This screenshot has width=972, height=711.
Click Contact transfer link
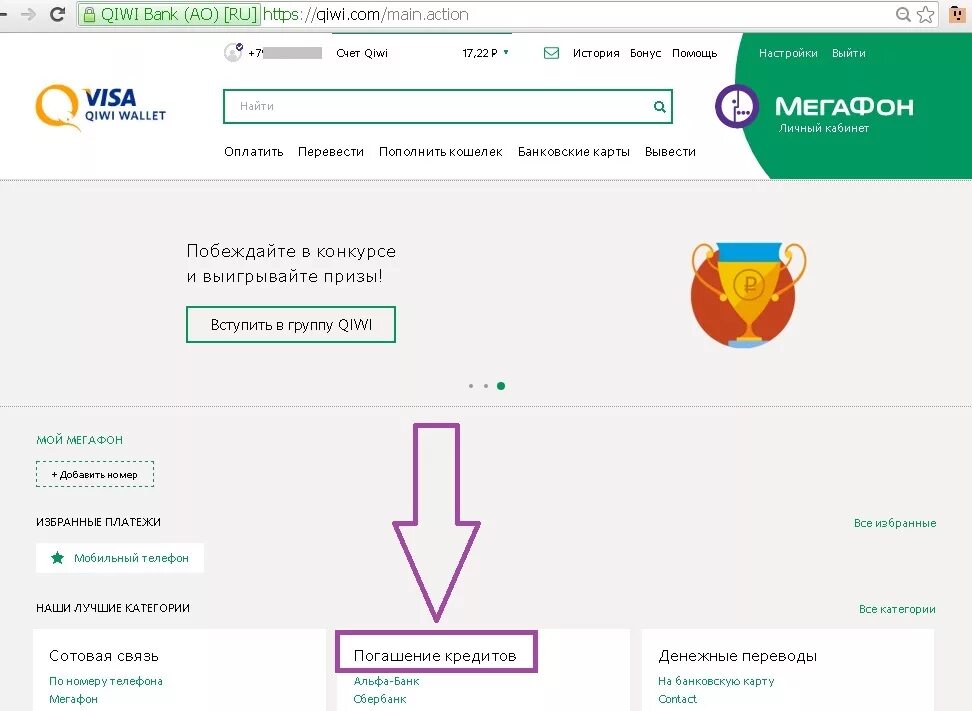677,699
